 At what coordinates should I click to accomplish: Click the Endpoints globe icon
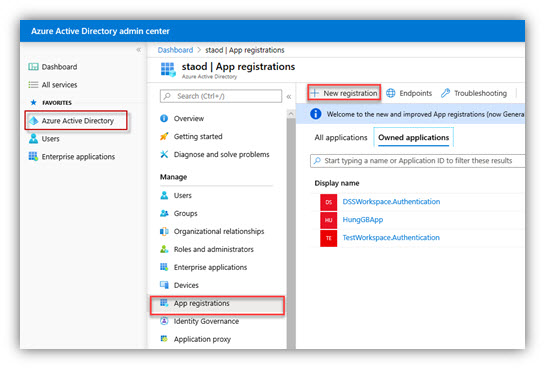[391, 93]
